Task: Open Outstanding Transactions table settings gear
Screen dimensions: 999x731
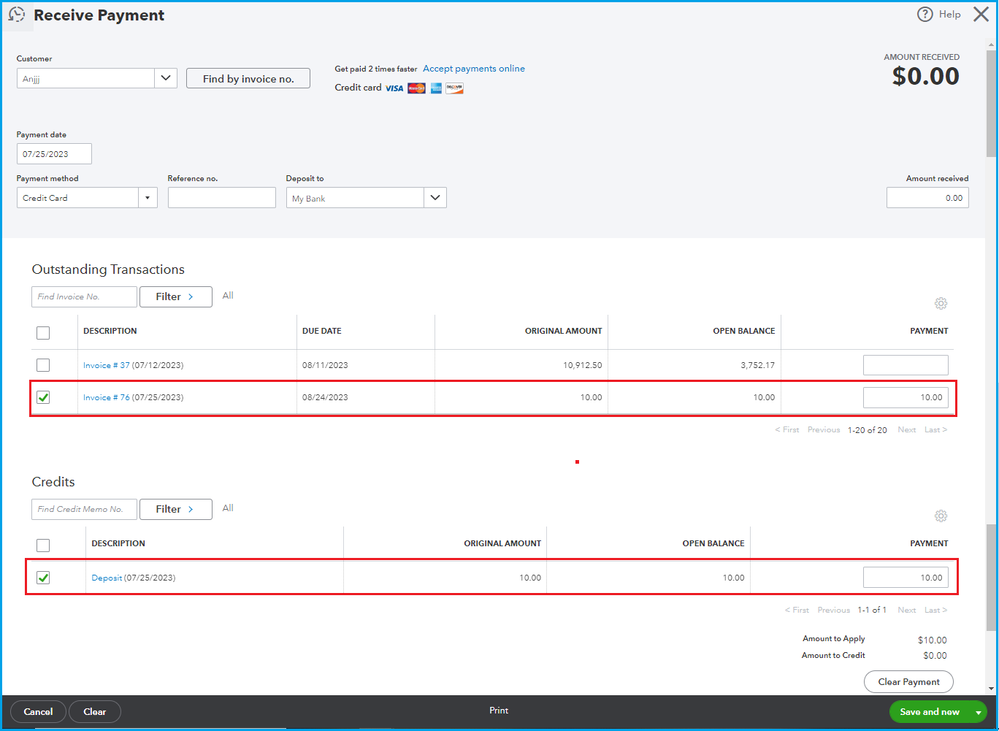Action: (940, 303)
